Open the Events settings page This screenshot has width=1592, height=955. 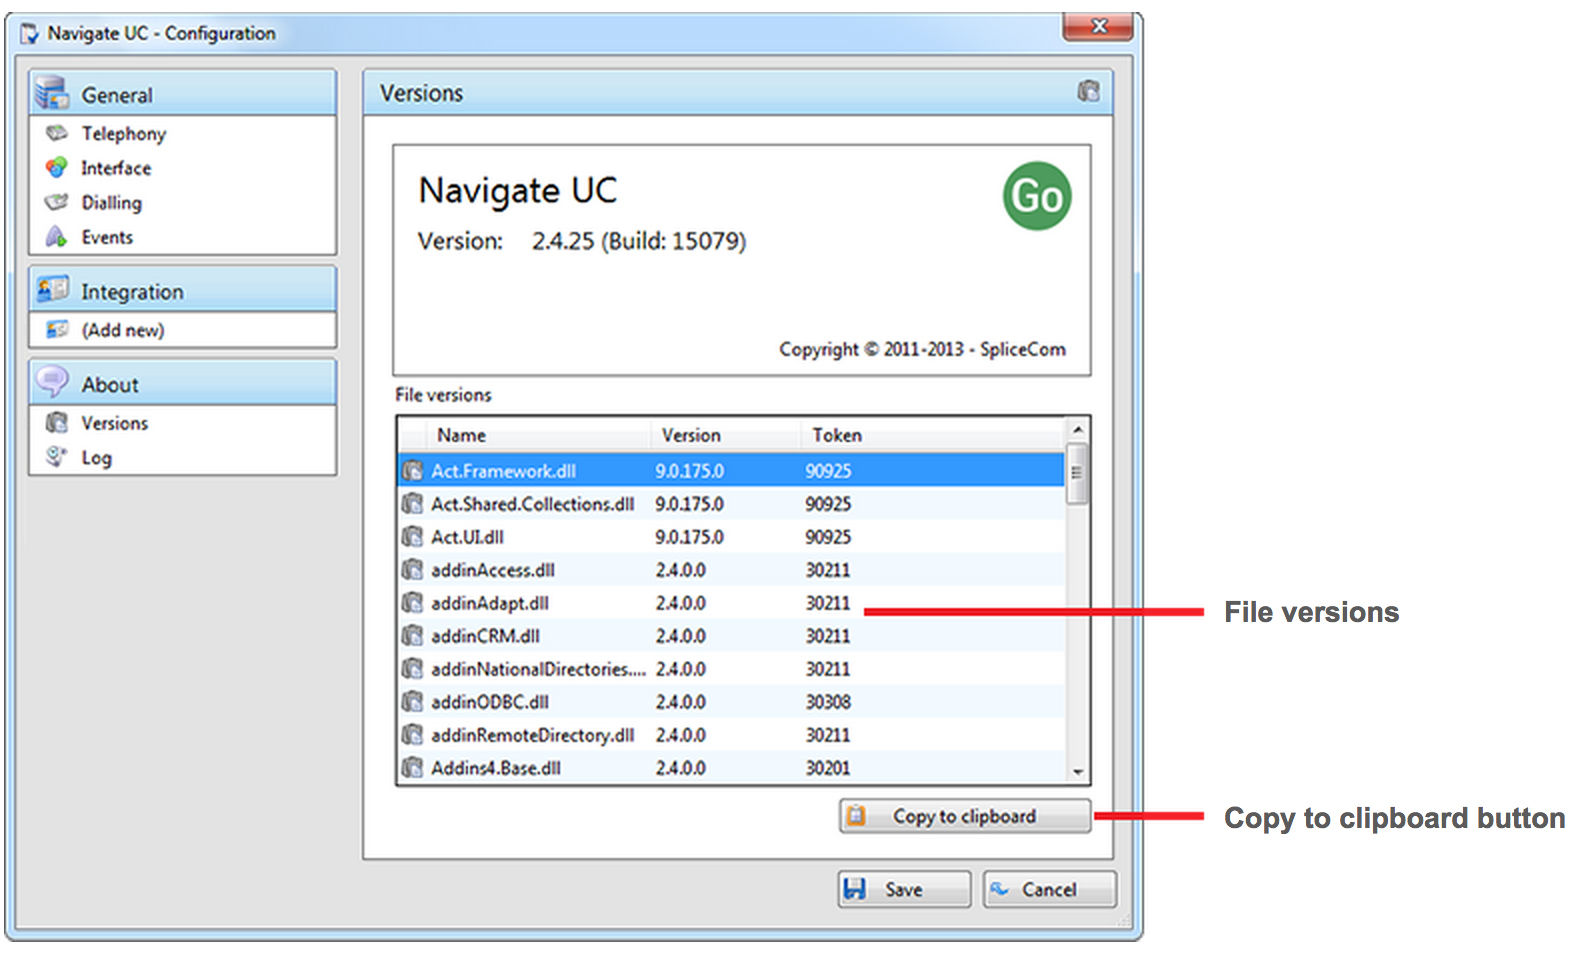107,237
